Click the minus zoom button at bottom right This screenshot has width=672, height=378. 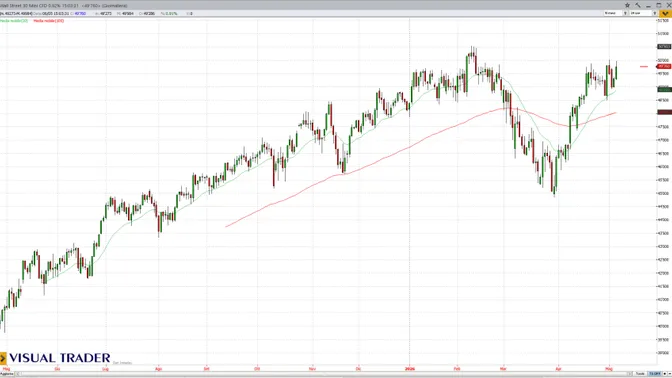click(669, 374)
